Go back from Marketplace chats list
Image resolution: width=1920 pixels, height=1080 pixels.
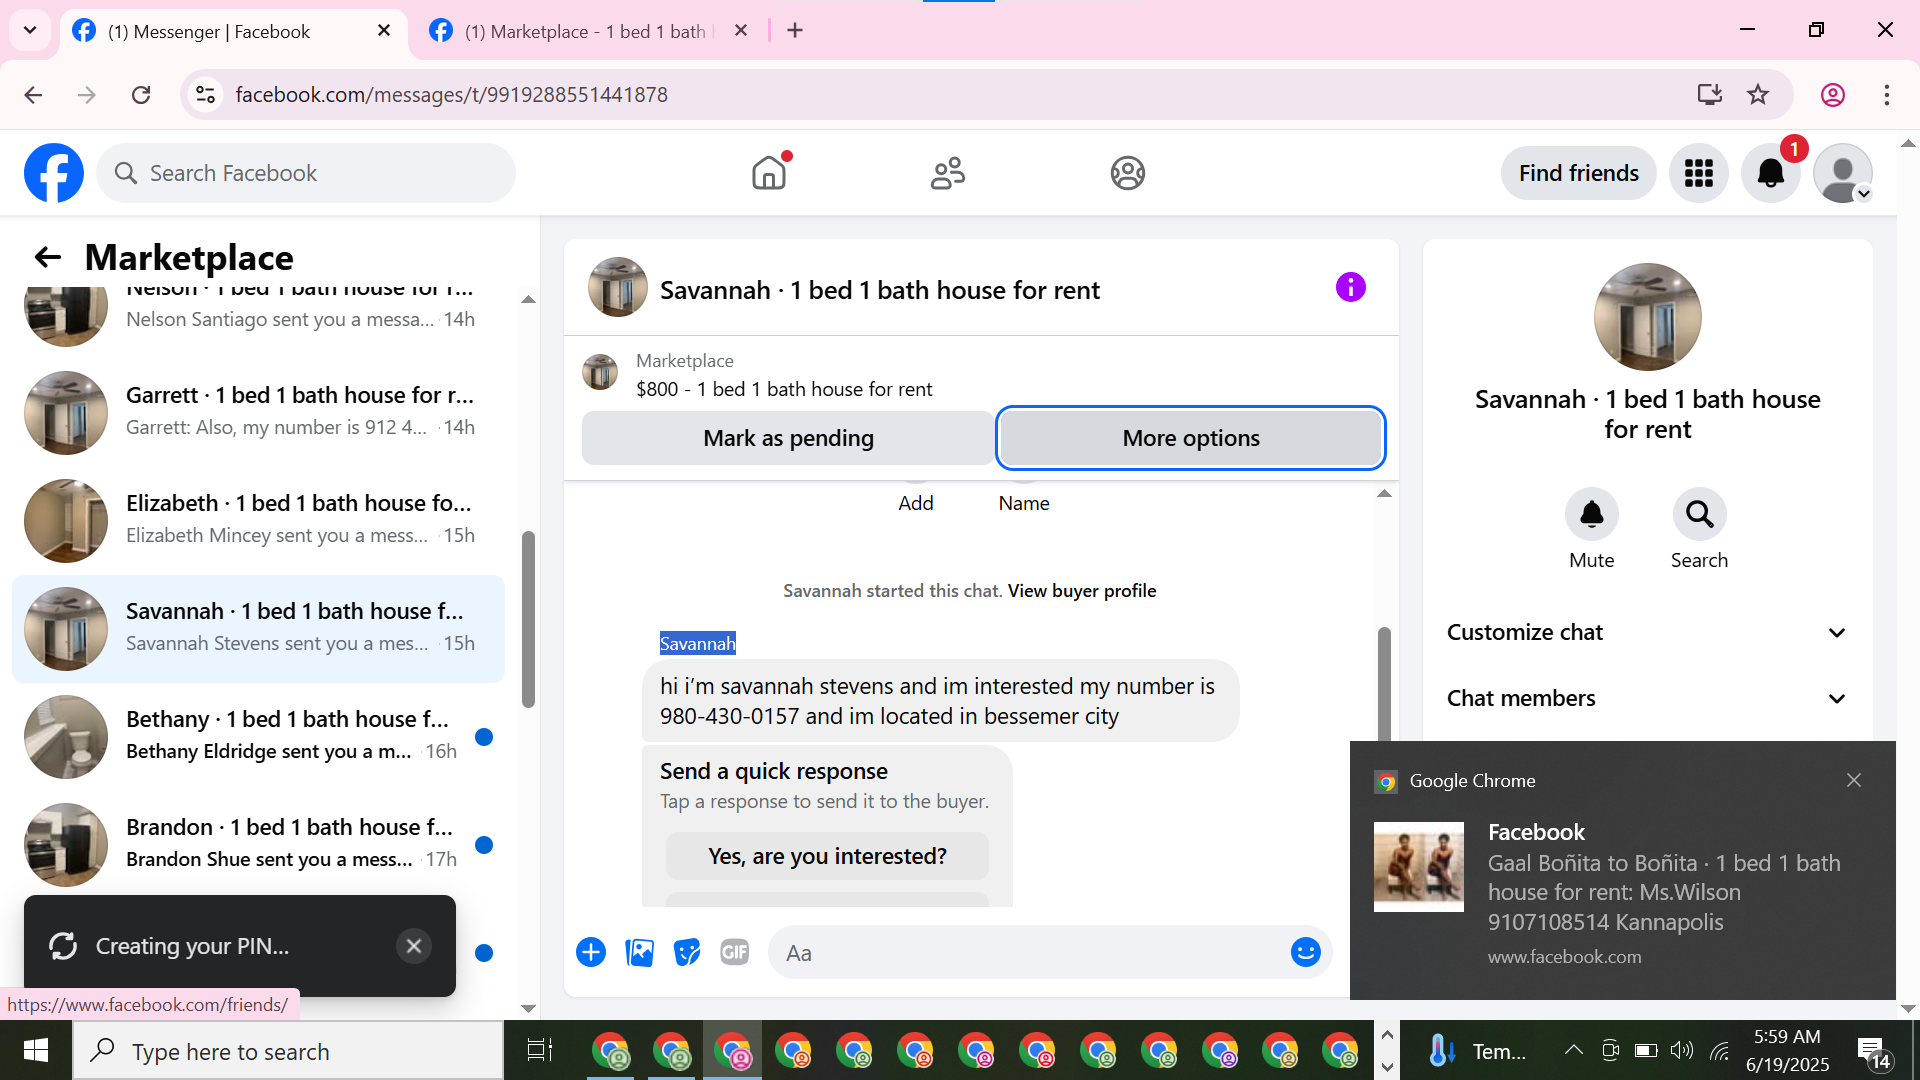(48, 257)
